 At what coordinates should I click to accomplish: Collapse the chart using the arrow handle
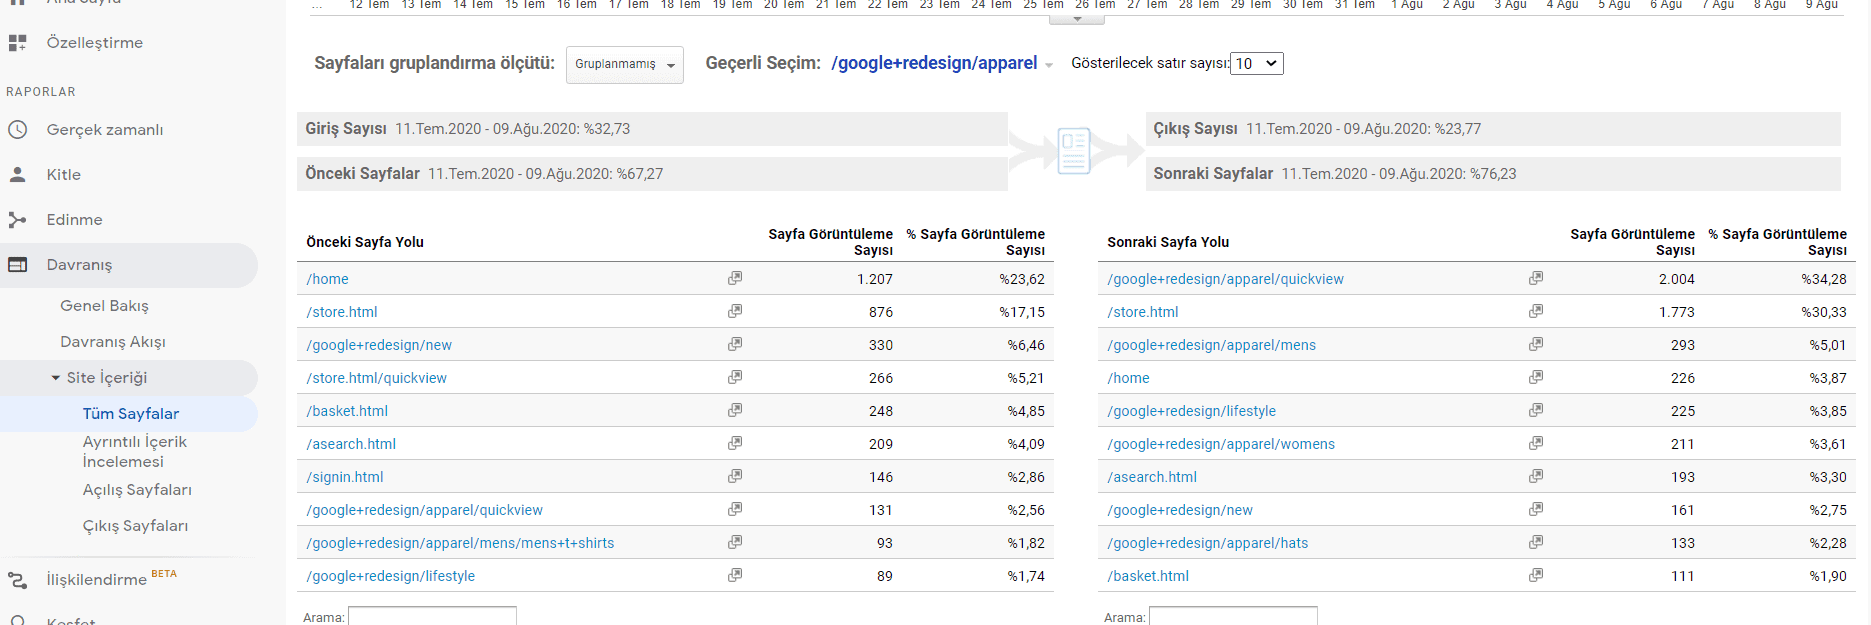[x=1077, y=19]
